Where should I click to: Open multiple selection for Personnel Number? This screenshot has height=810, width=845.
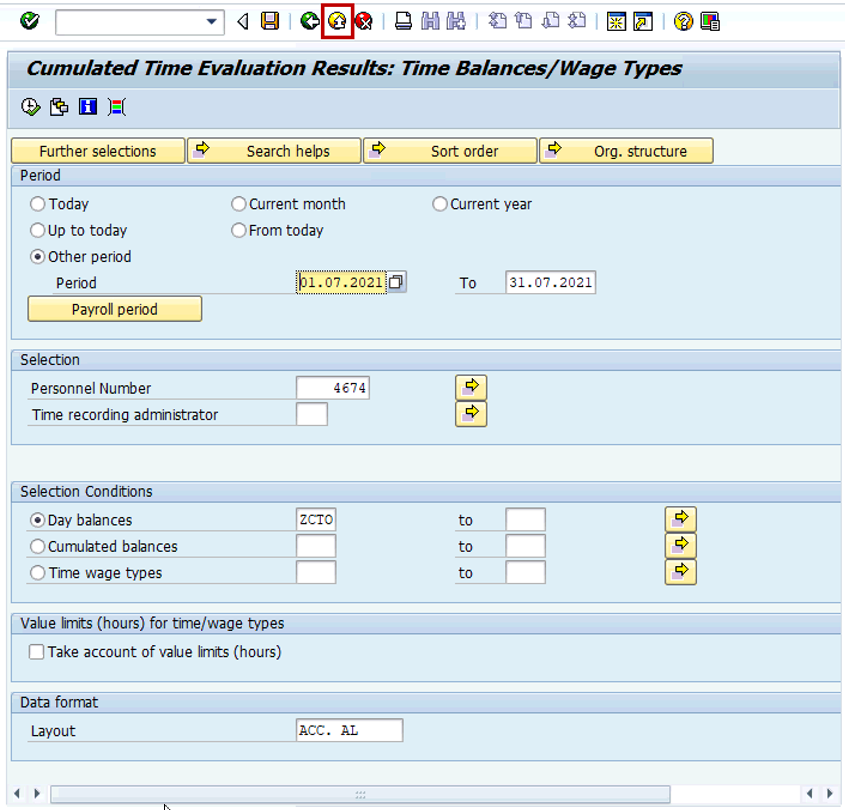pos(471,387)
